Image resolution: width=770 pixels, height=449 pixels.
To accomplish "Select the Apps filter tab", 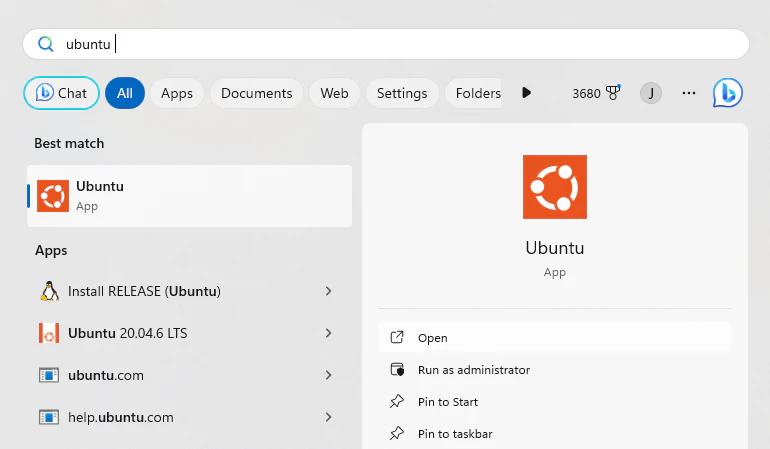I will tap(177, 93).
